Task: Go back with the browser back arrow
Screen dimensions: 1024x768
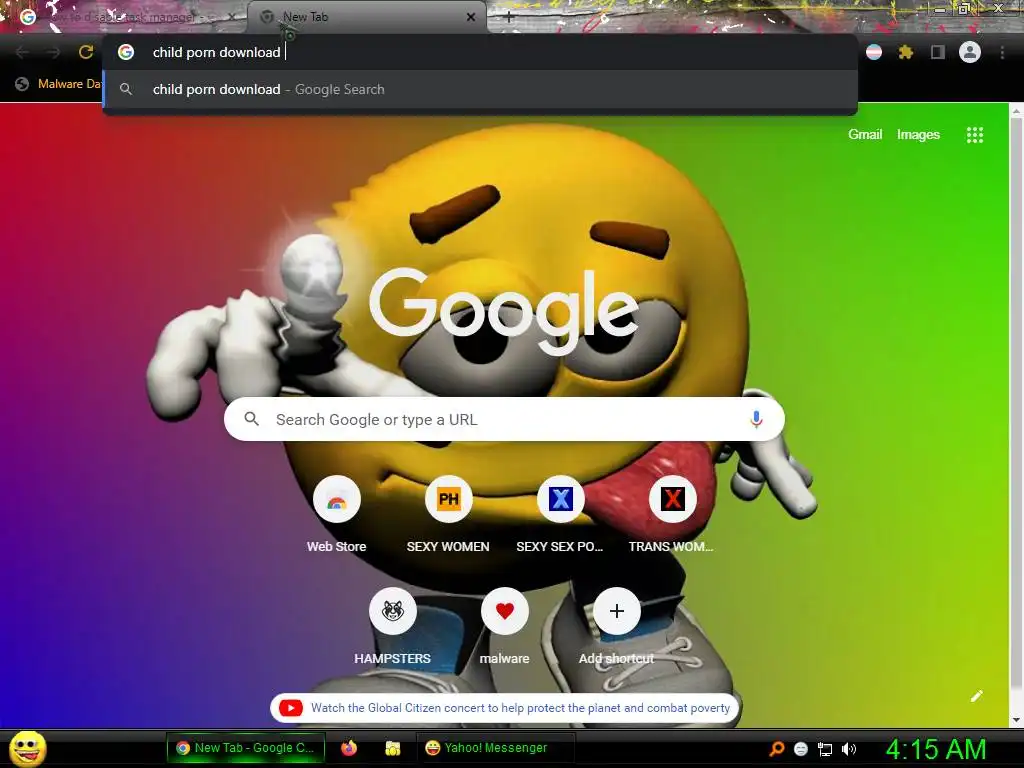Action: pyautogui.click(x=22, y=52)
